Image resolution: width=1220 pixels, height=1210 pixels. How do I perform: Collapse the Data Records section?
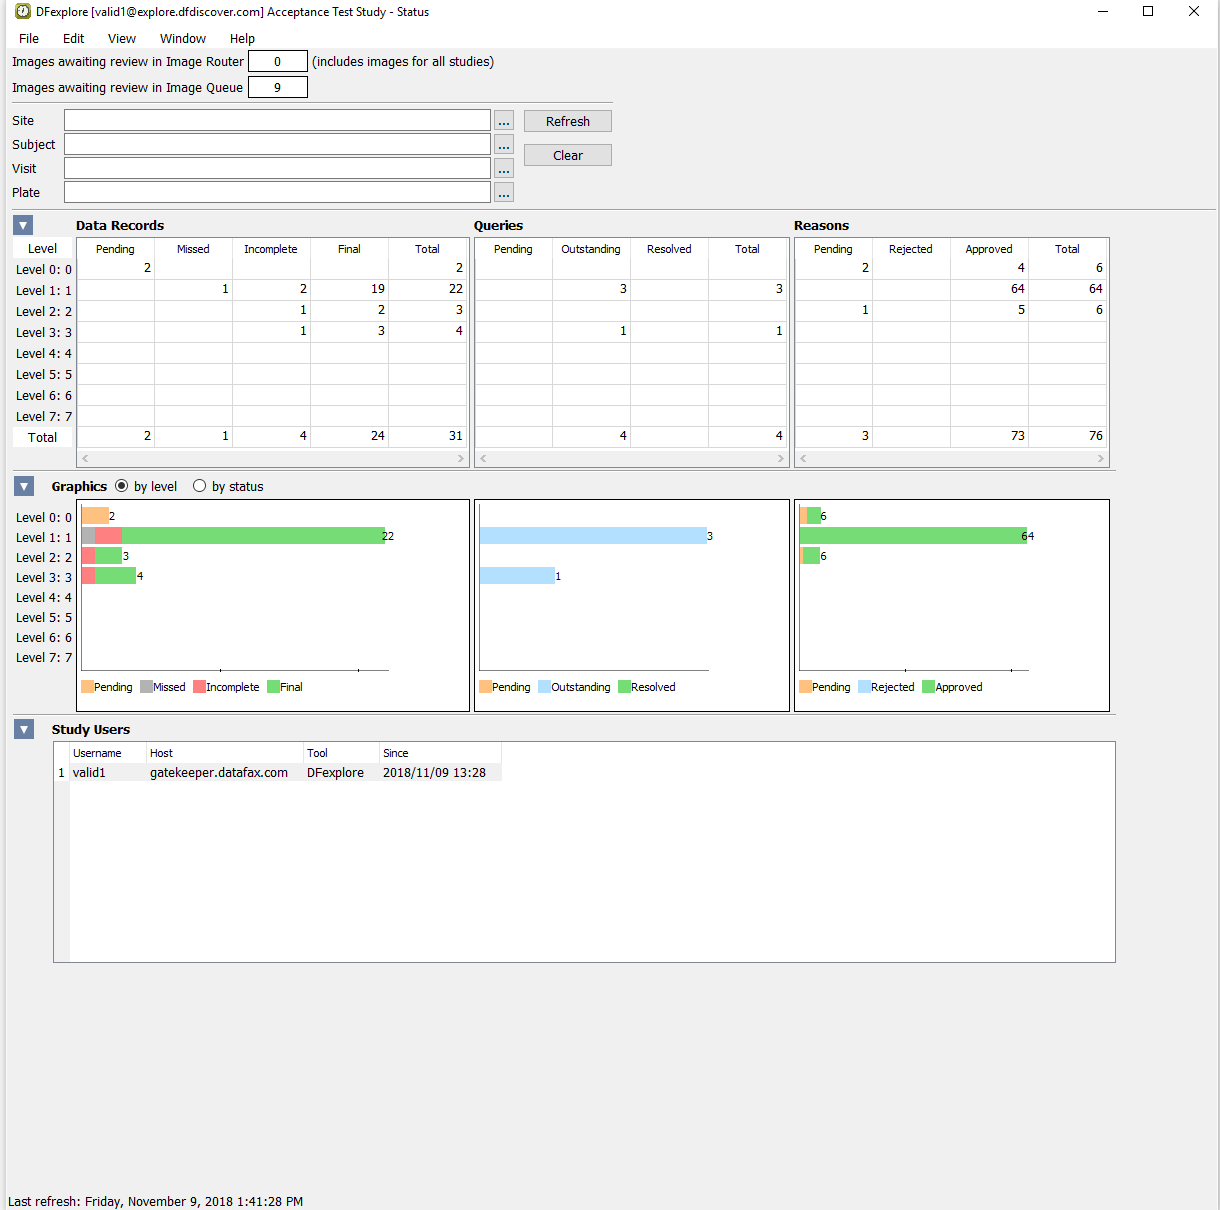click(24, 225)
